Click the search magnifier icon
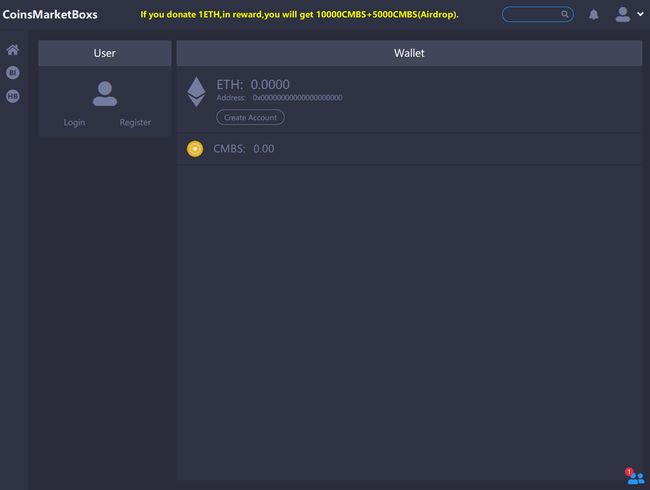This screenshot has width=650, height=490. [565, 14]
